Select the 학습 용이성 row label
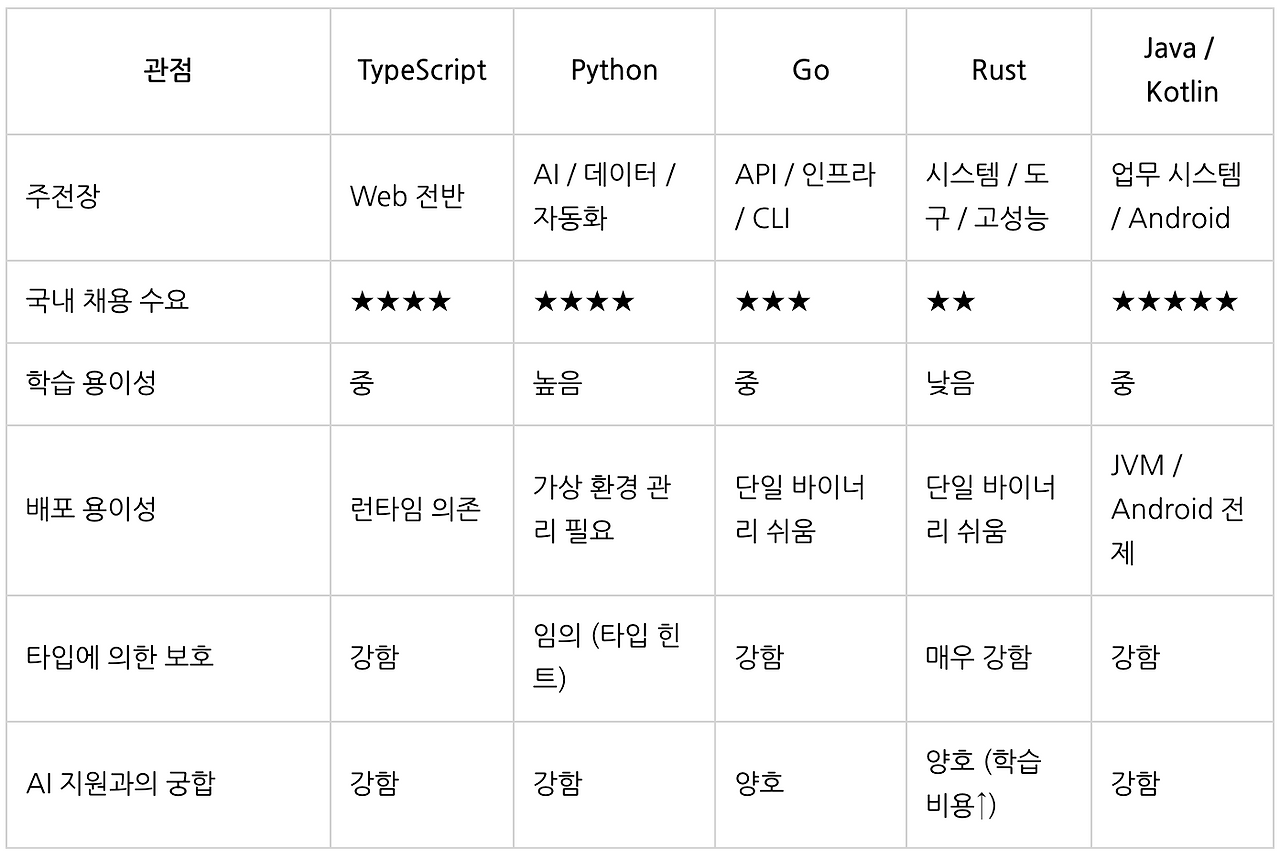This screenshot has height=858, width=1280. point(90,384)
